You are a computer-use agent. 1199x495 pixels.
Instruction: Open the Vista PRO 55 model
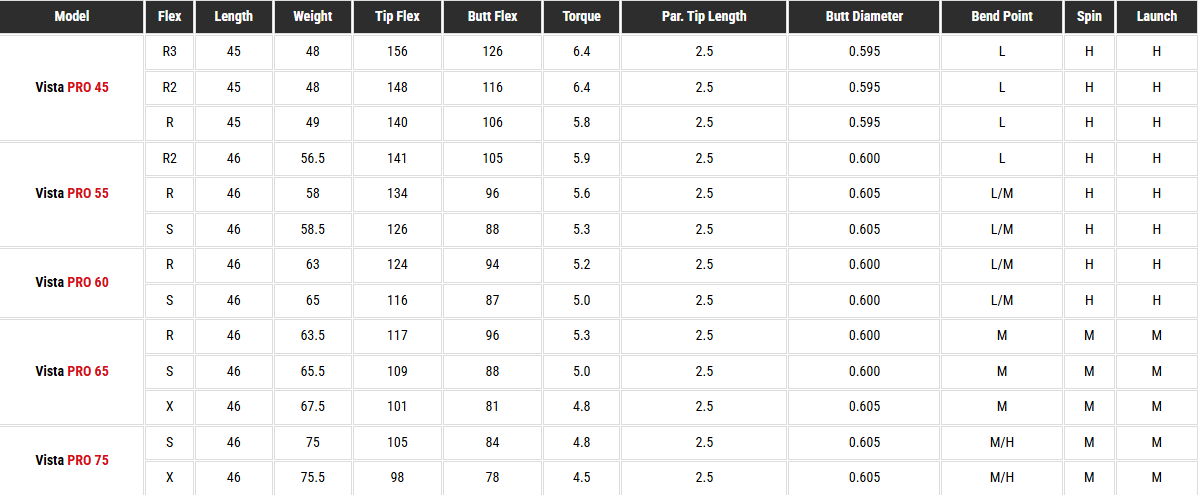[x=72, y=194]
